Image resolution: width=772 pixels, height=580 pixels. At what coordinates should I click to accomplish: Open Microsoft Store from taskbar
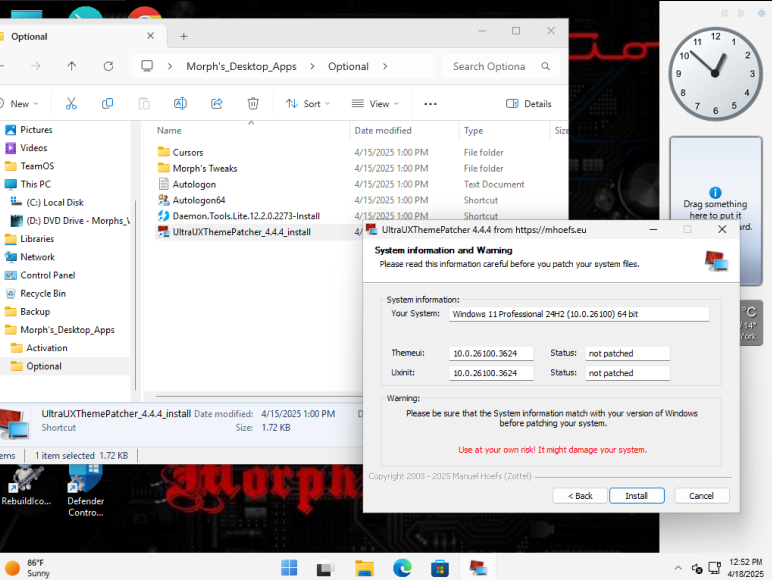pos(440,568)
